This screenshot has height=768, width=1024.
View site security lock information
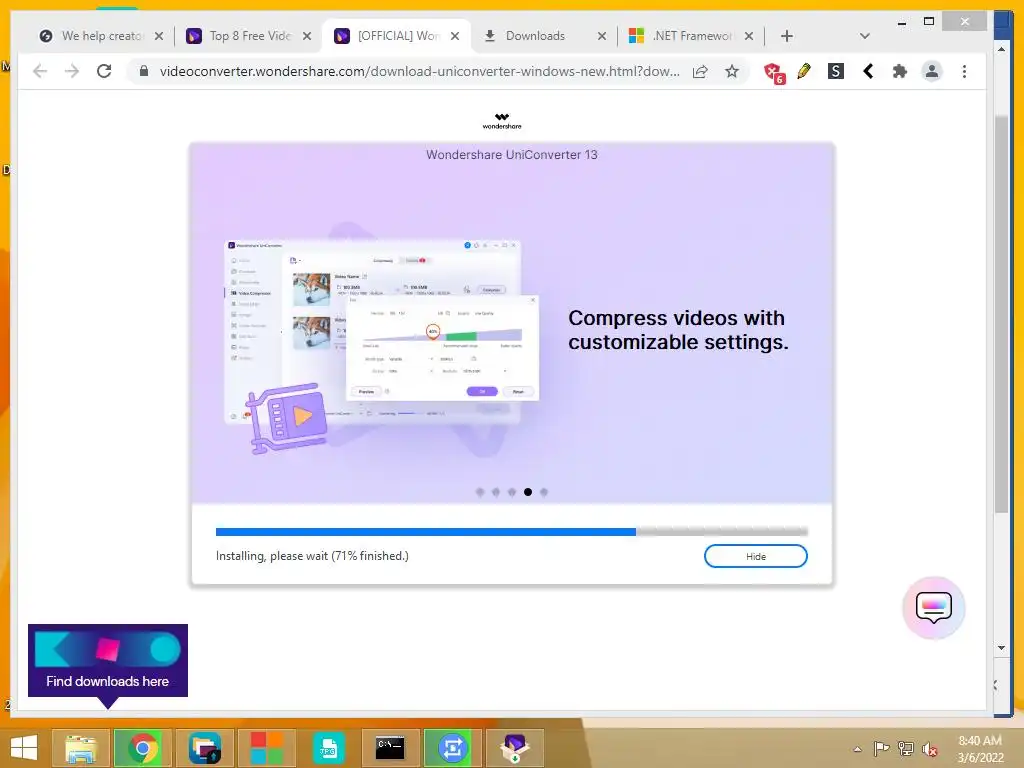pyautogui.click(x=144, y=71)
